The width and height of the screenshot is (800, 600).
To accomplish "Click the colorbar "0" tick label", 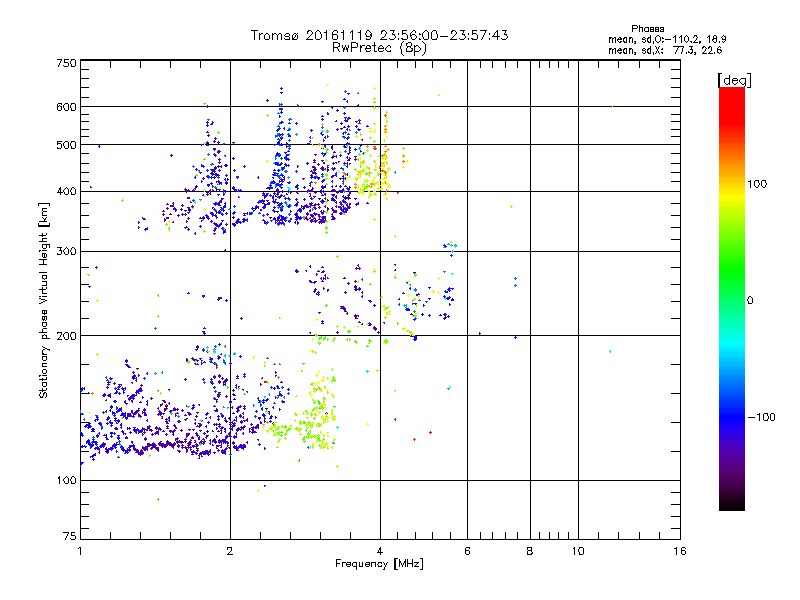I will click(x=750, y=300).
